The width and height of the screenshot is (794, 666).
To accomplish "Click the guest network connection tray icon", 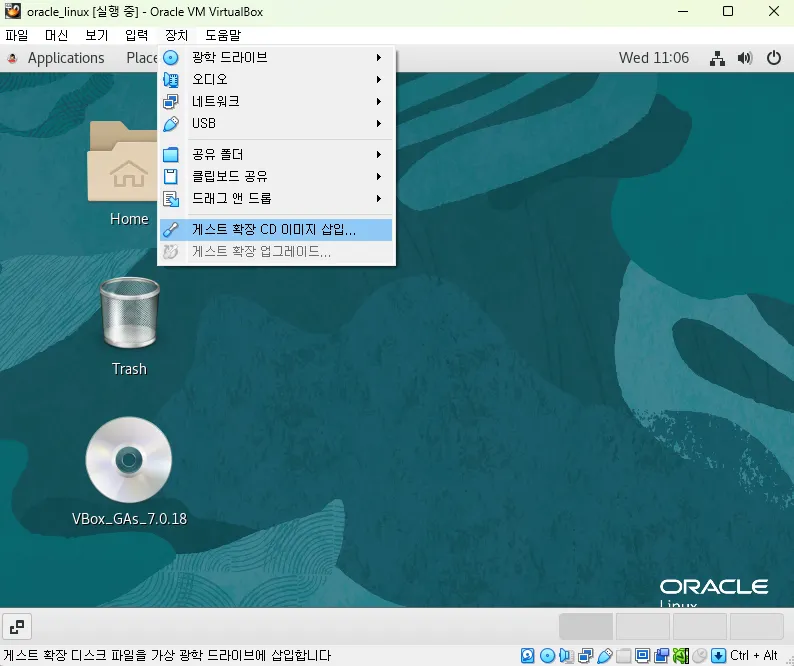I will (717, 58).
